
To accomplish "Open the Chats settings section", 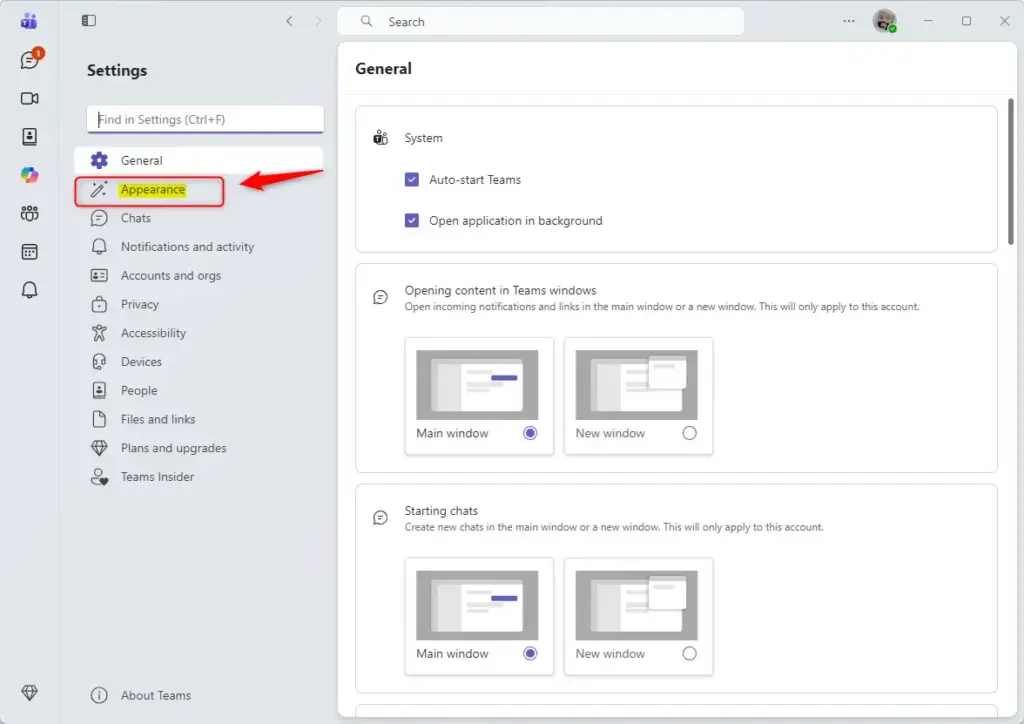I will tap(199, 218).
